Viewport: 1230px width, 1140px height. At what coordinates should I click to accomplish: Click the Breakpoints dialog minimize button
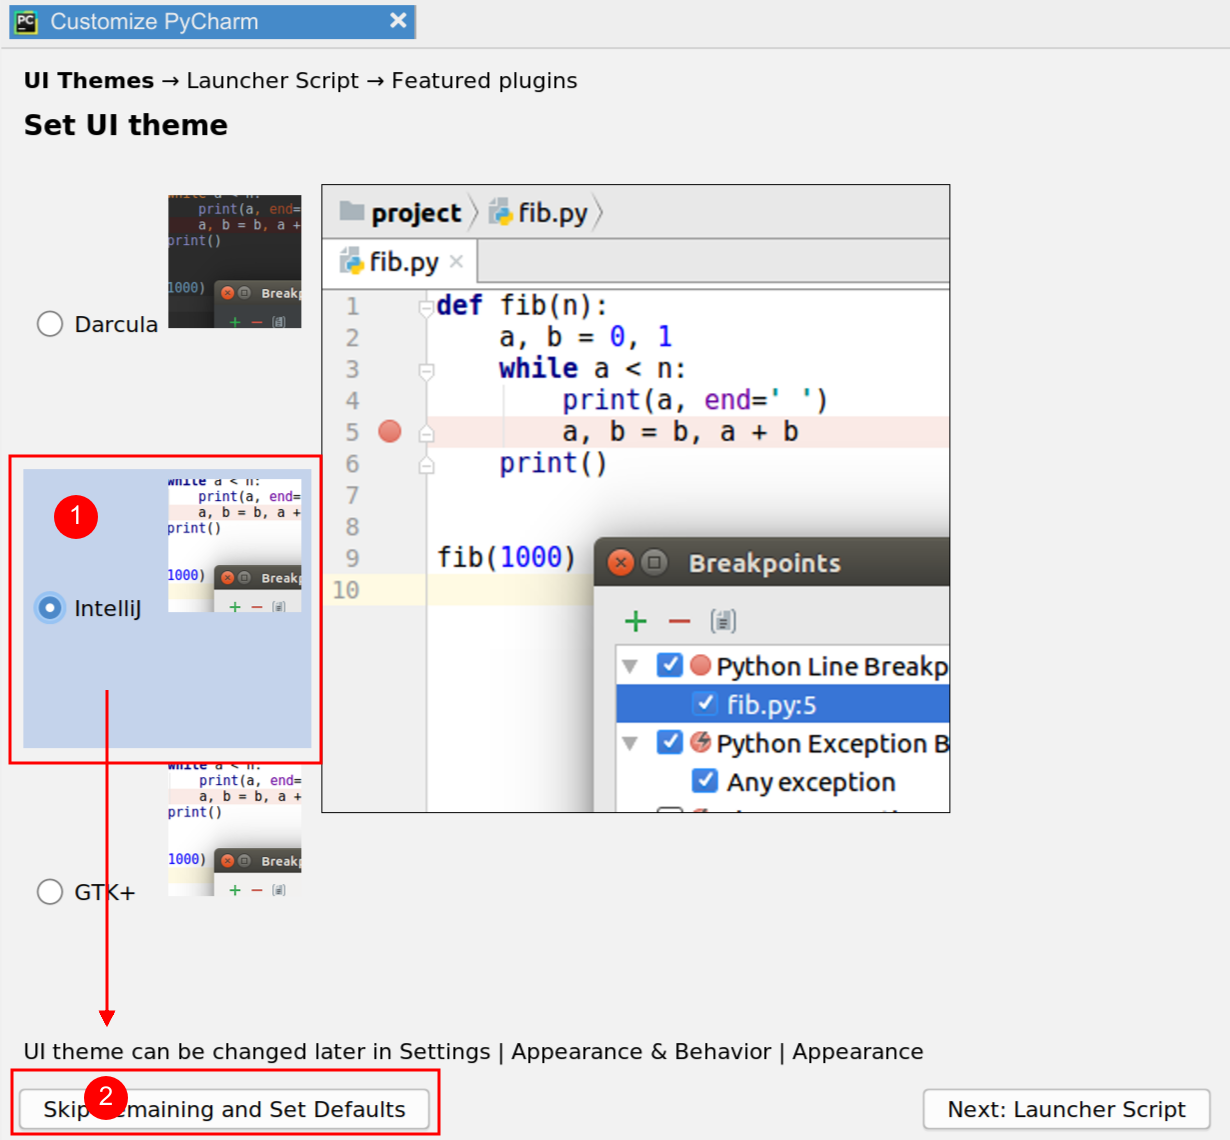pos(654,562)
